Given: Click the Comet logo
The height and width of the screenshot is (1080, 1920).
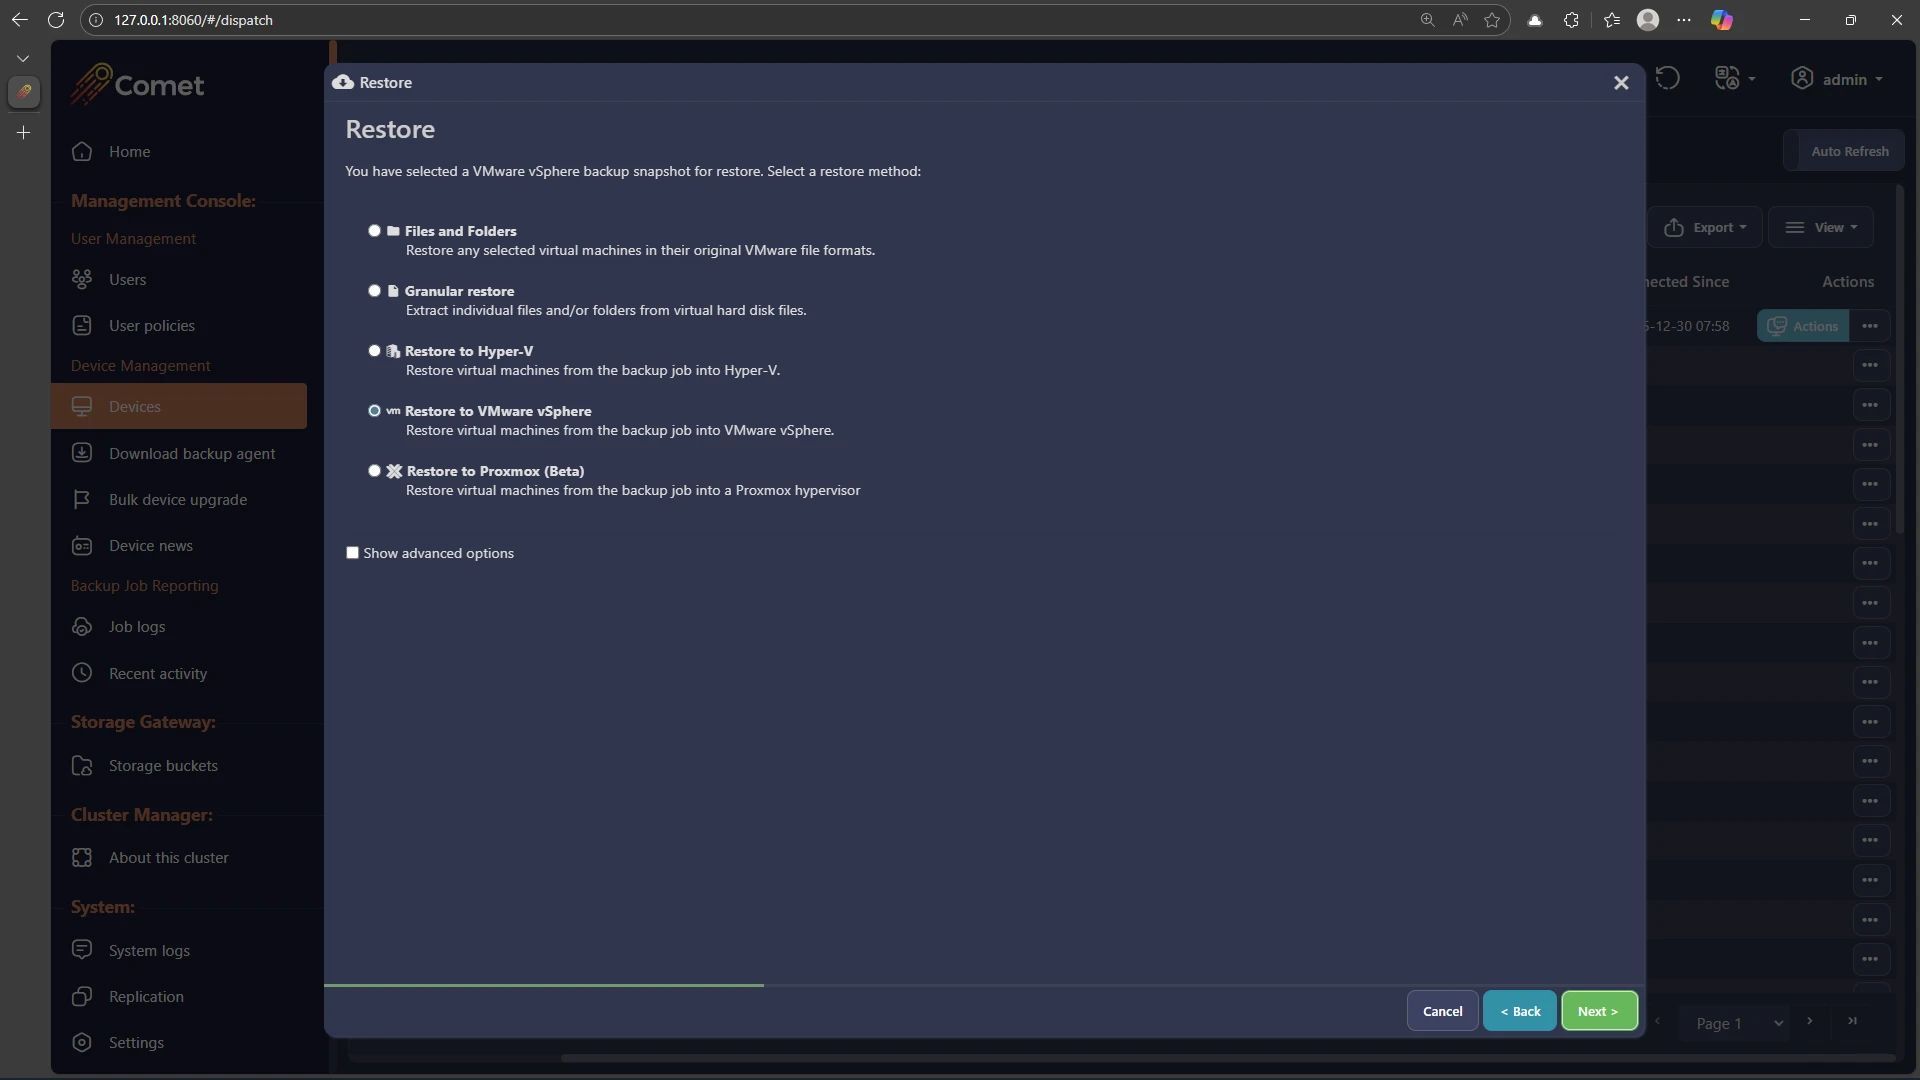Looking at the screenshot, I should (x=138, y=84).
